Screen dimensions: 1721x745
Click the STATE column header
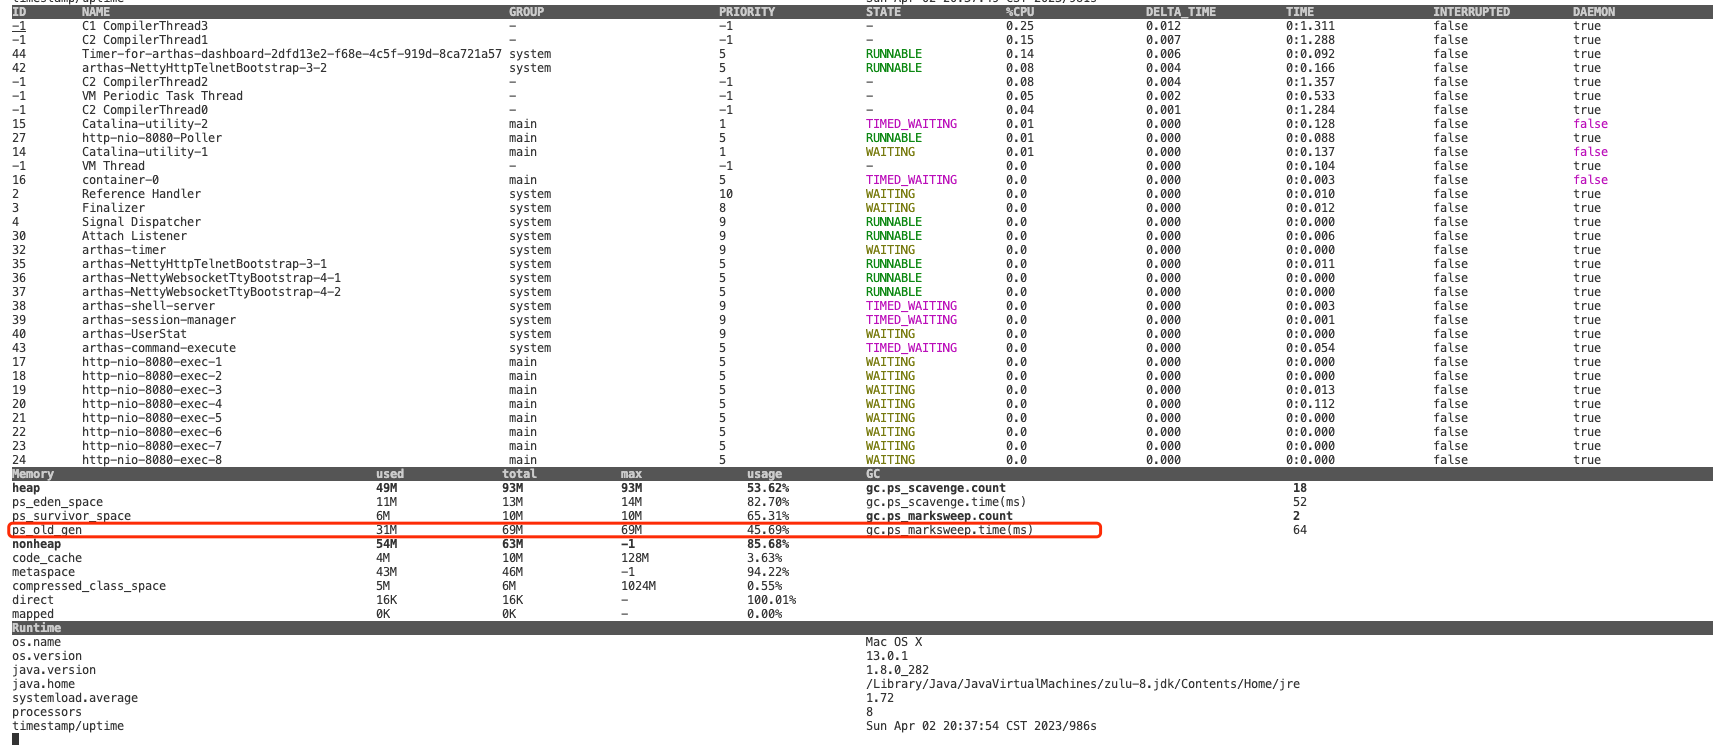(x=883, y=12)
